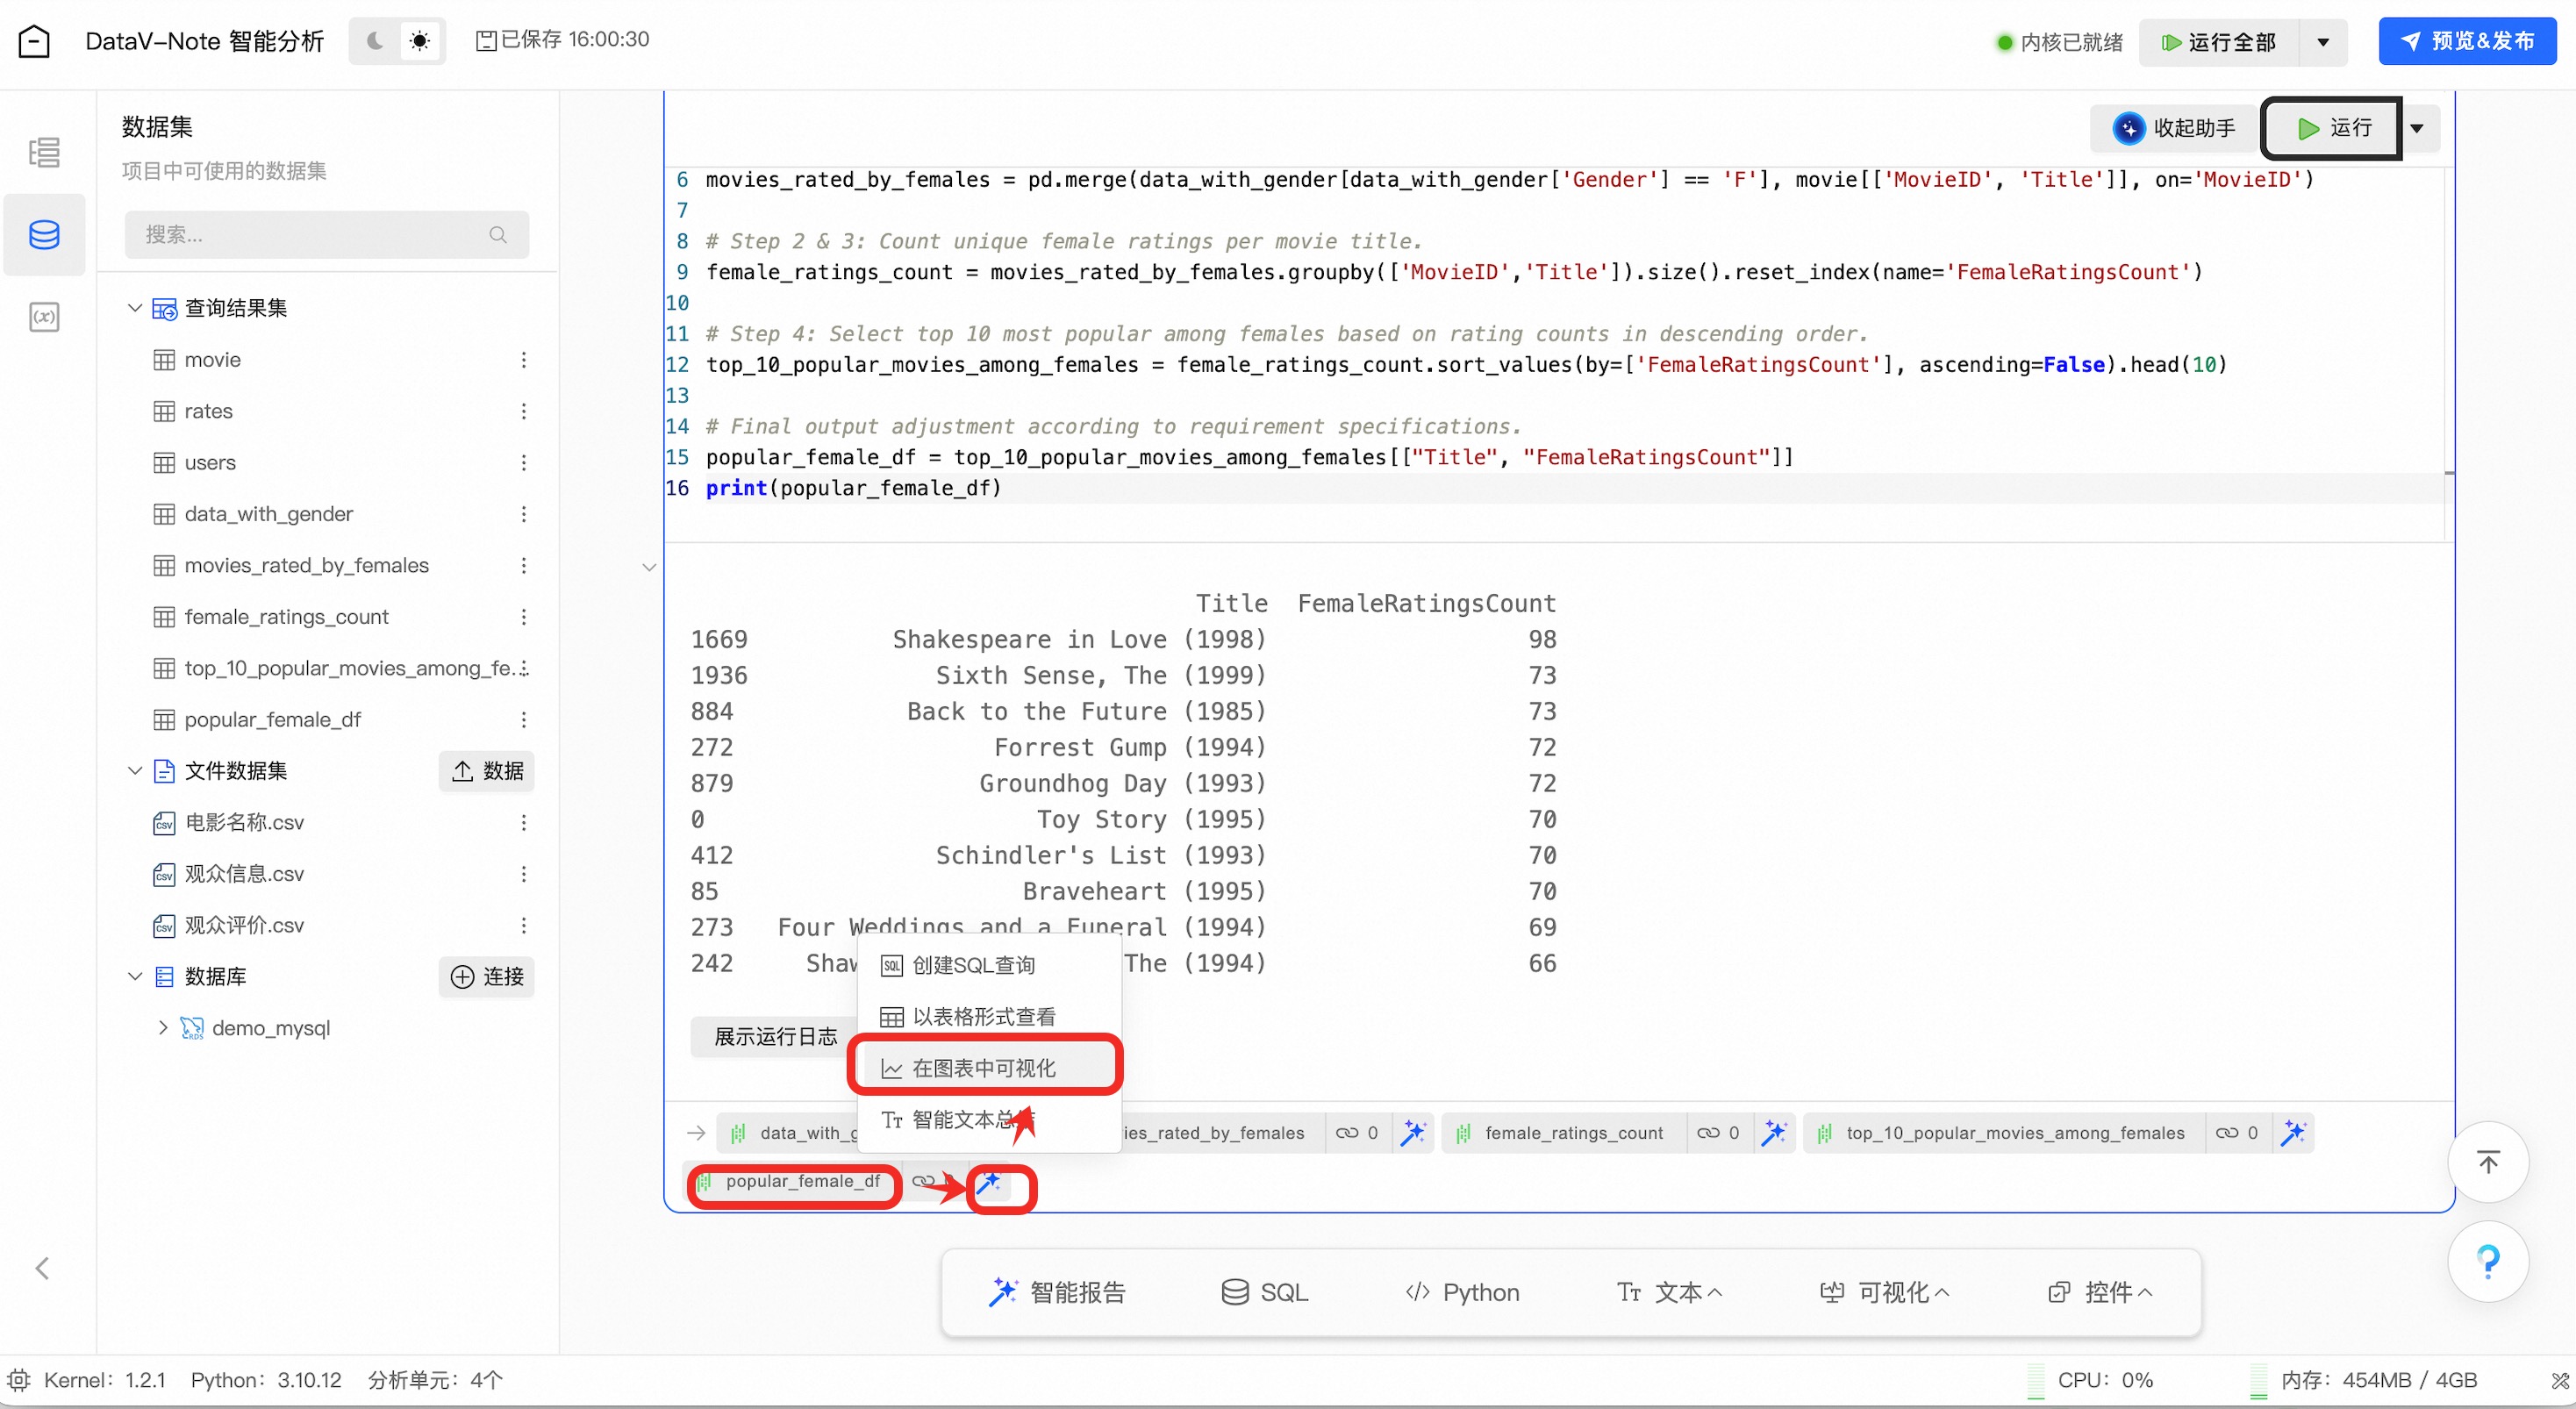The image size is (2576, 1409).
Task: Open the outline list sidebar icon
Action: coord(44,152)
